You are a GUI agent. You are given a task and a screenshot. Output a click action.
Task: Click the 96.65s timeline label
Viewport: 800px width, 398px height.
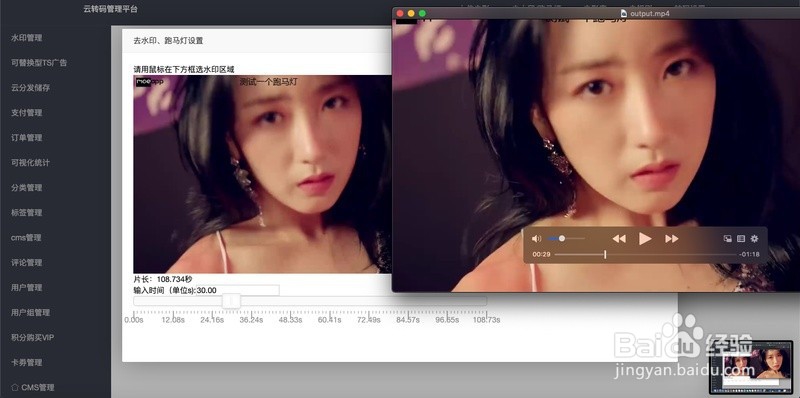tap(447, 320)
